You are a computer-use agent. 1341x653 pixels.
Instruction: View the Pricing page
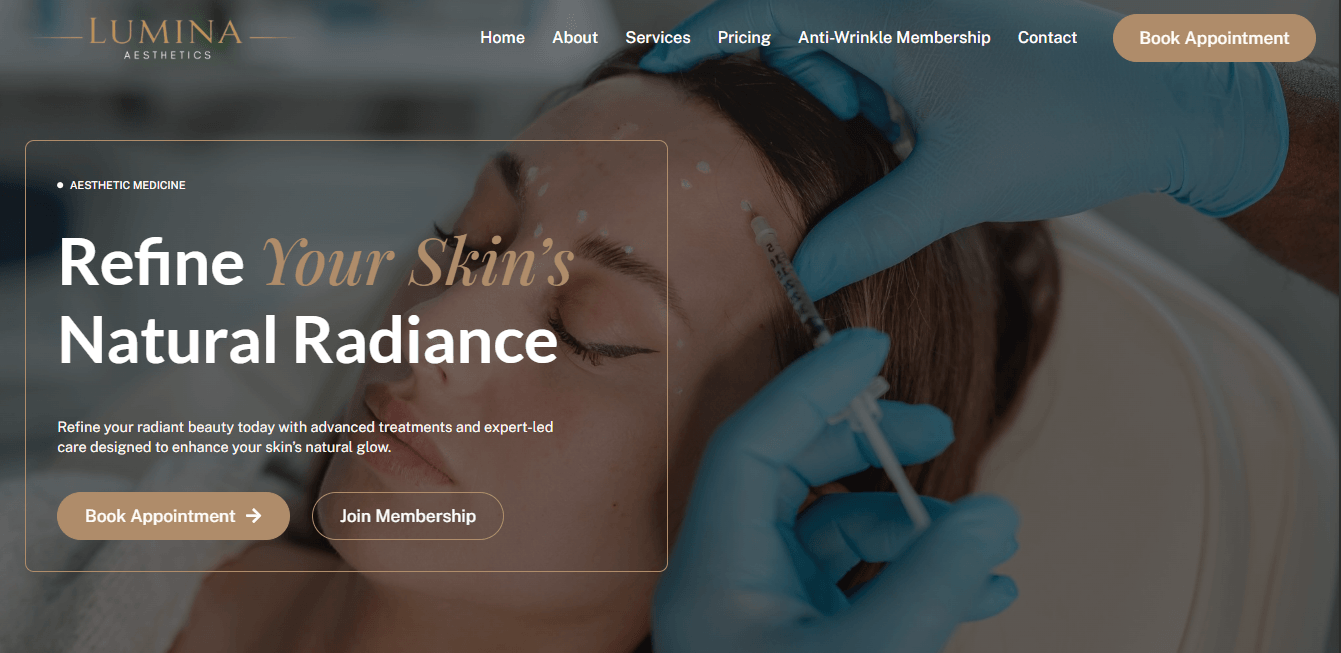(x=744, y=38)
